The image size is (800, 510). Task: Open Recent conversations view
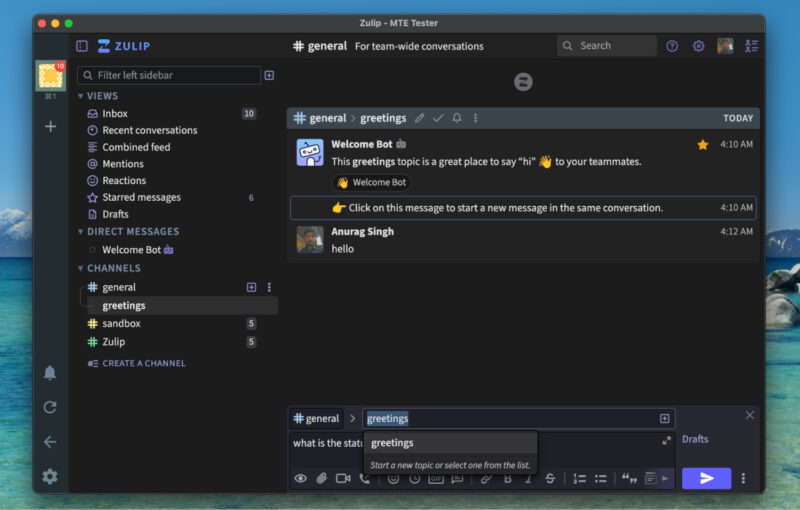click(x=149, y=130)
